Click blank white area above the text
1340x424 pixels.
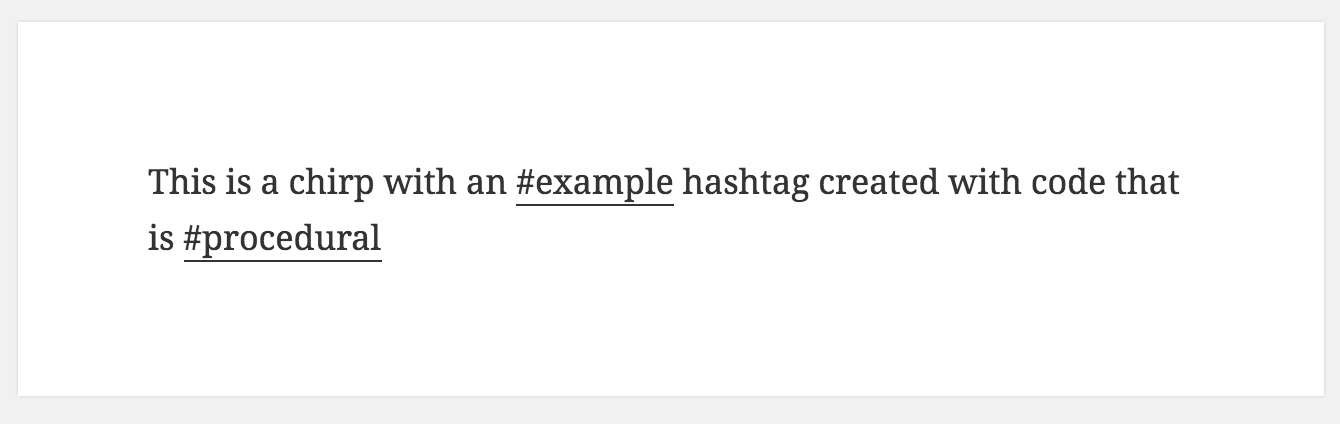[x=670, y=90]
